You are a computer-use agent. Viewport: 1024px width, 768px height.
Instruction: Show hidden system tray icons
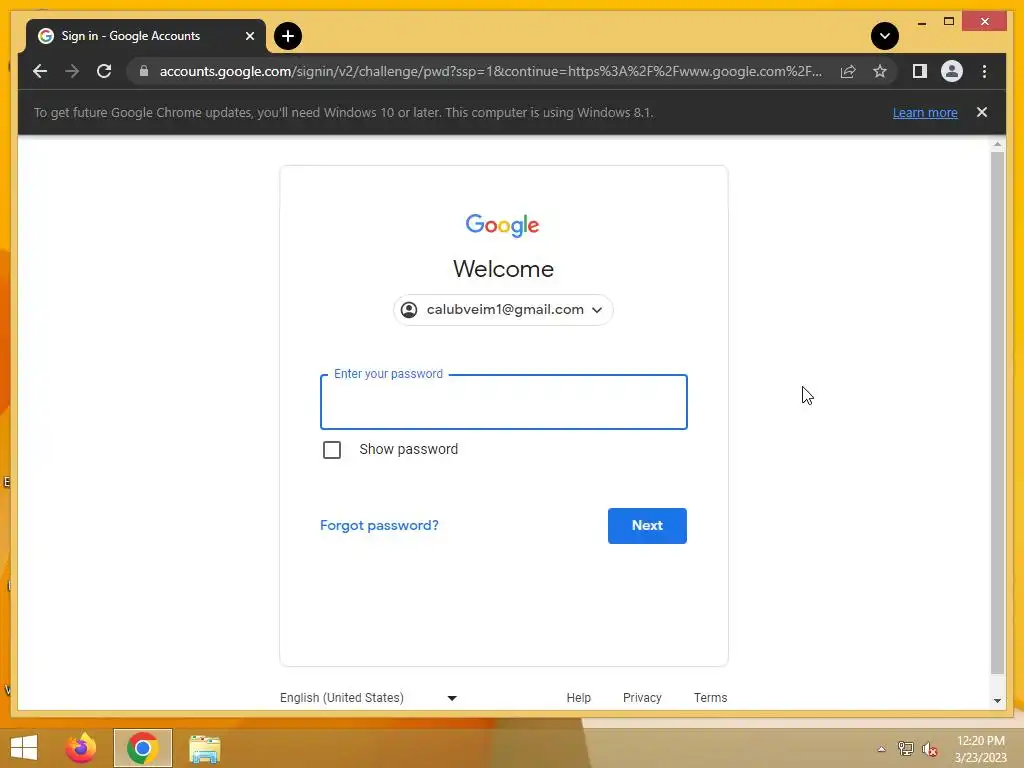pyautogui.click(x=881, y=749)
